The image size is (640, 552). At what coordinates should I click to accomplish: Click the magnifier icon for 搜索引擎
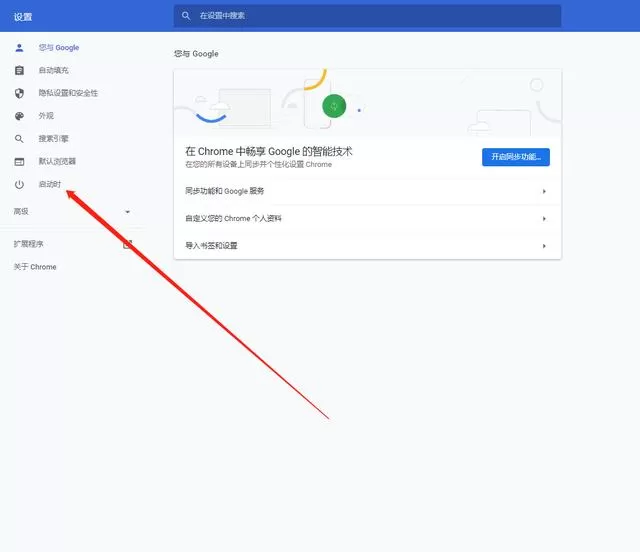pos(19,139)
